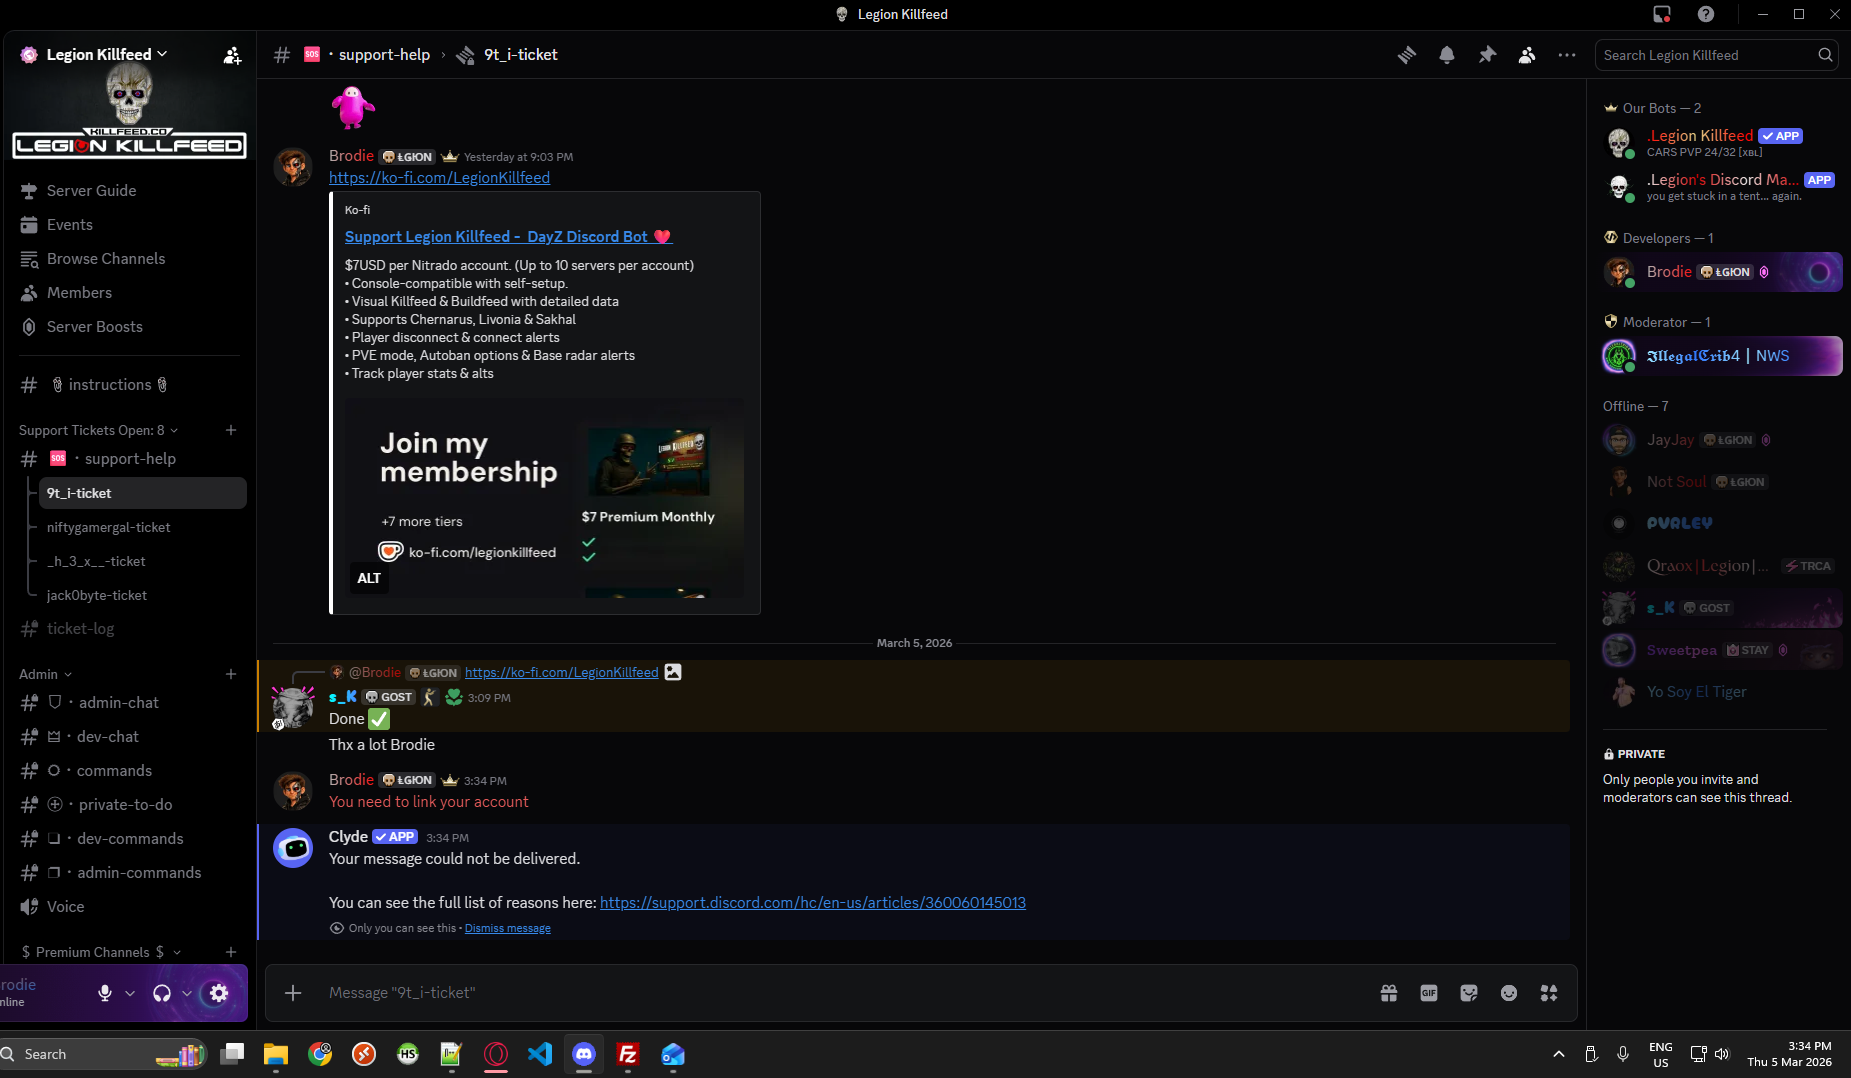
Task: Open notification settings bell icon
Action: click(1447, 55)
